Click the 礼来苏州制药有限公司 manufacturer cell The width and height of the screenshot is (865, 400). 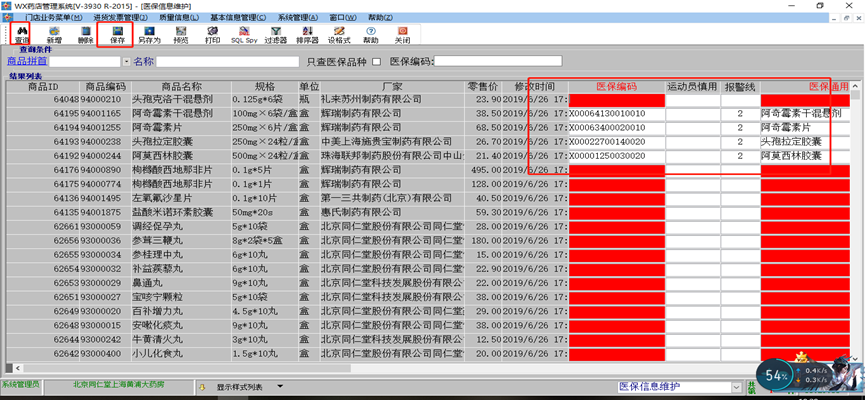pos(392,100)
